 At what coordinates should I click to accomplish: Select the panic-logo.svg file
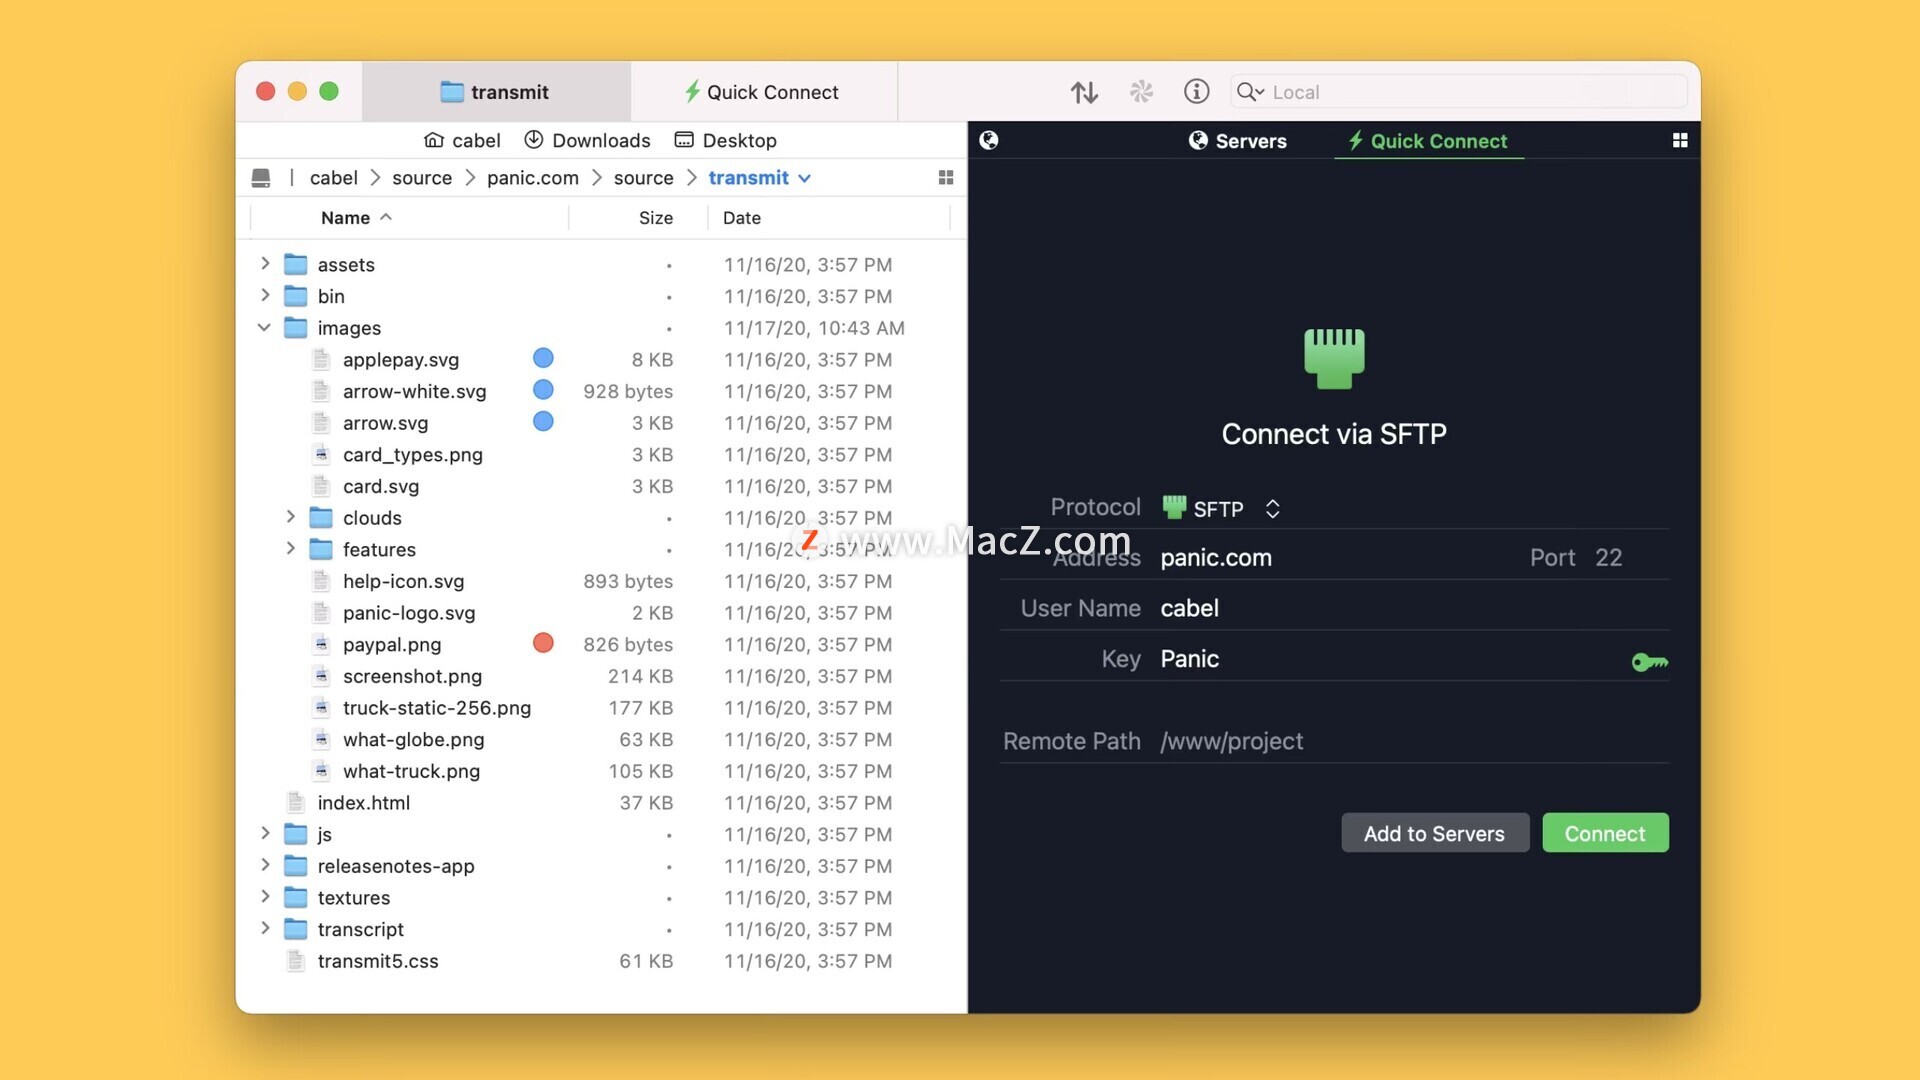409,613
